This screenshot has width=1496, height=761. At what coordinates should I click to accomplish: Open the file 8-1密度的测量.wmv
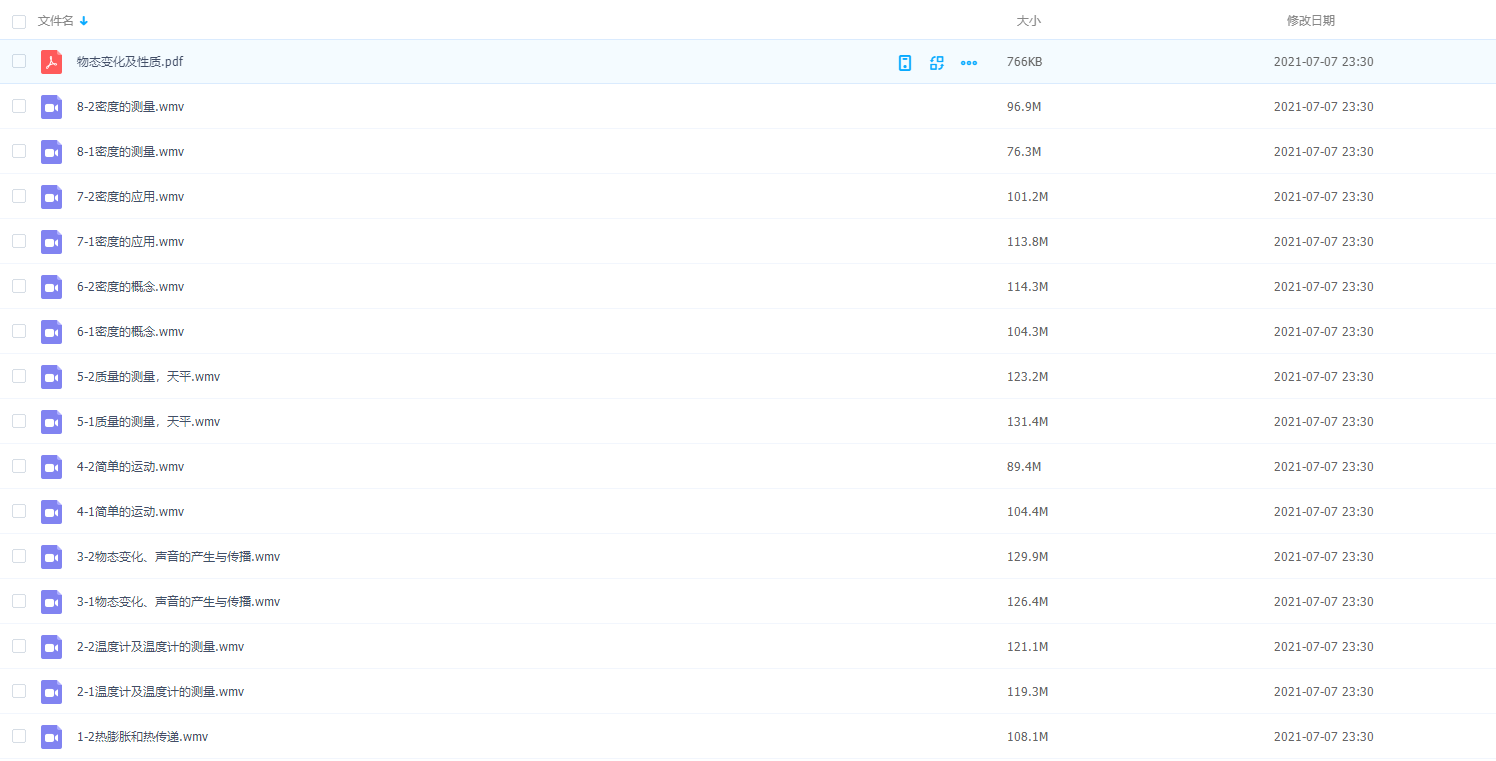tap(130, 152)
